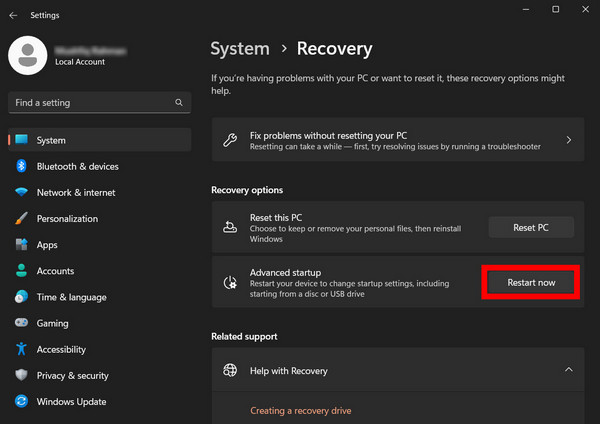Click the Accessibility figure icon

(x=21, y=349)
